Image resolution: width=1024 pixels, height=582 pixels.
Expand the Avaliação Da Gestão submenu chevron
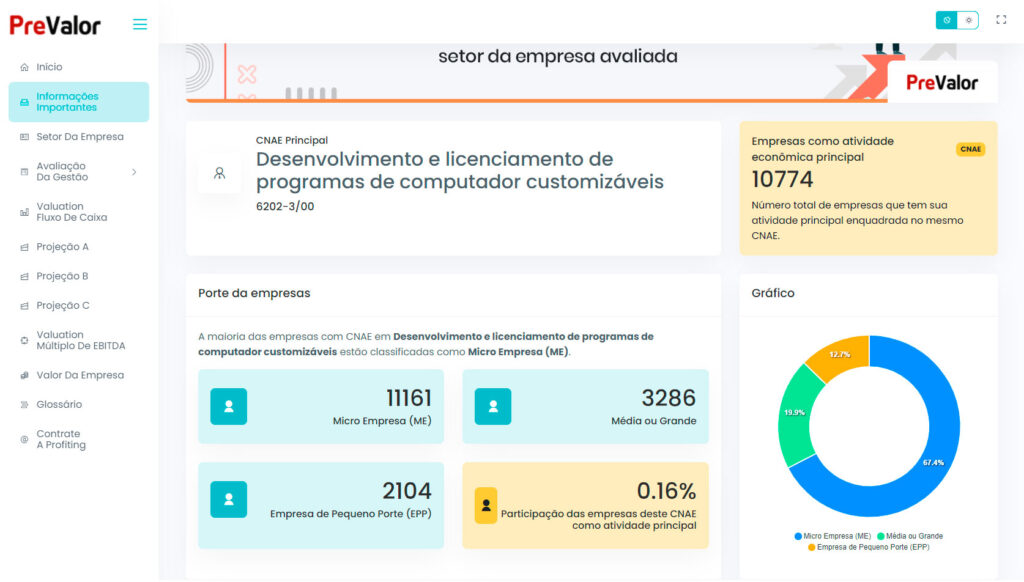[x=134, y=172]
